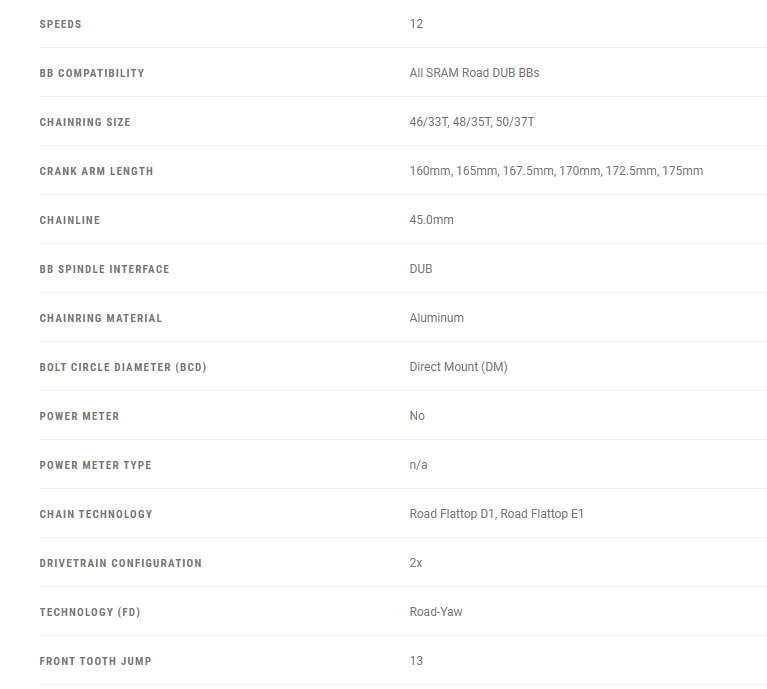The image size is (767, 689).
Task: Click the BB COMPATIBILITY label
Action: coord(92,73)
